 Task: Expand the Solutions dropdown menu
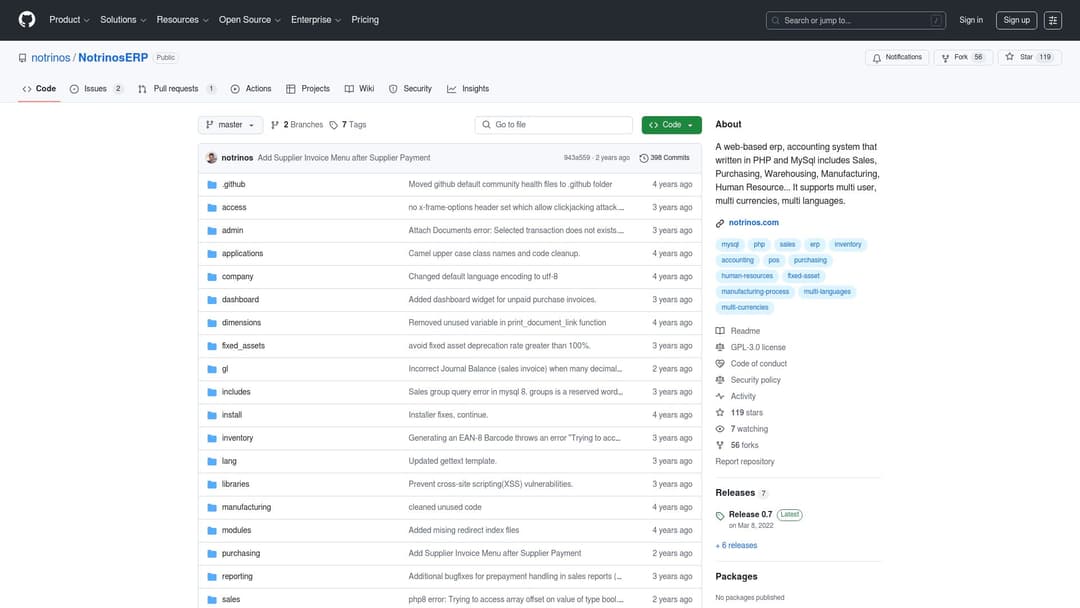tap(123, 20)
